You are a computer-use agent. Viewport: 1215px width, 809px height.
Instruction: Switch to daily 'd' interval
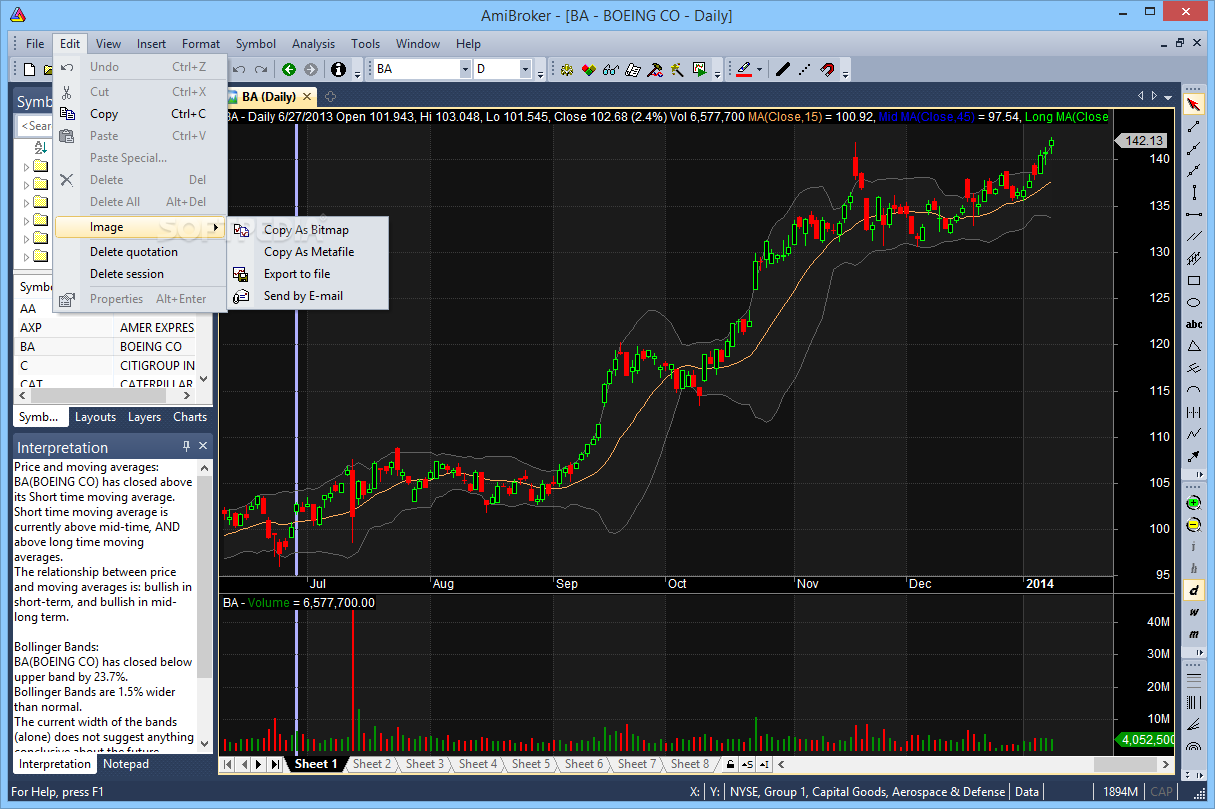1194,591
